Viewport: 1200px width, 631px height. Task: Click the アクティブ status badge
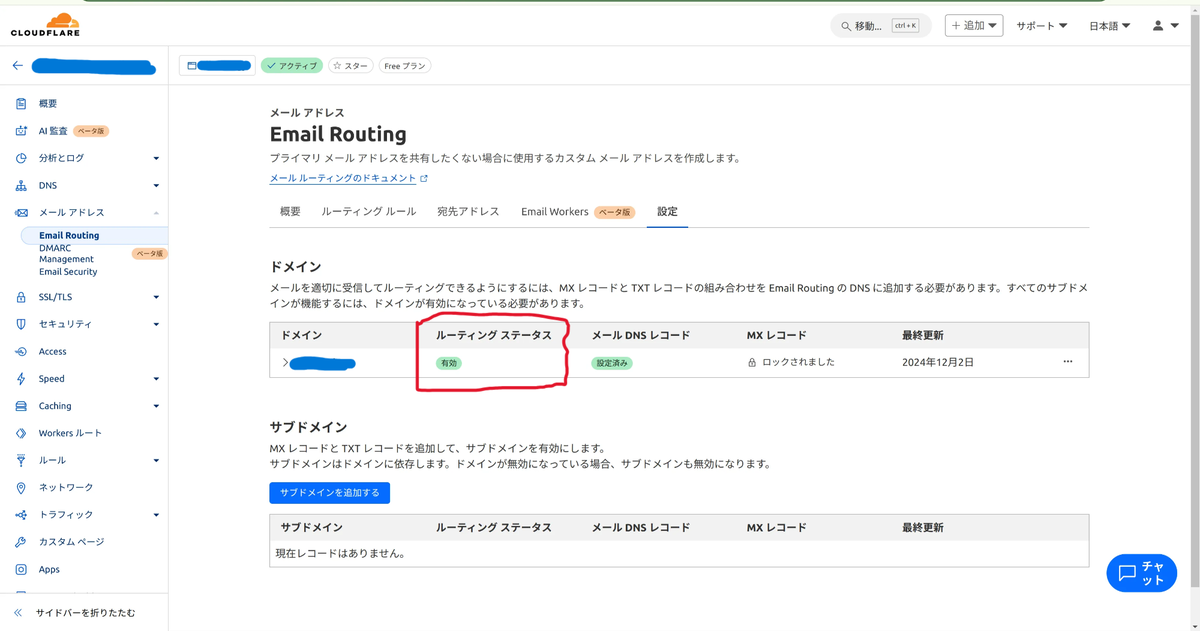pos(292,66)
